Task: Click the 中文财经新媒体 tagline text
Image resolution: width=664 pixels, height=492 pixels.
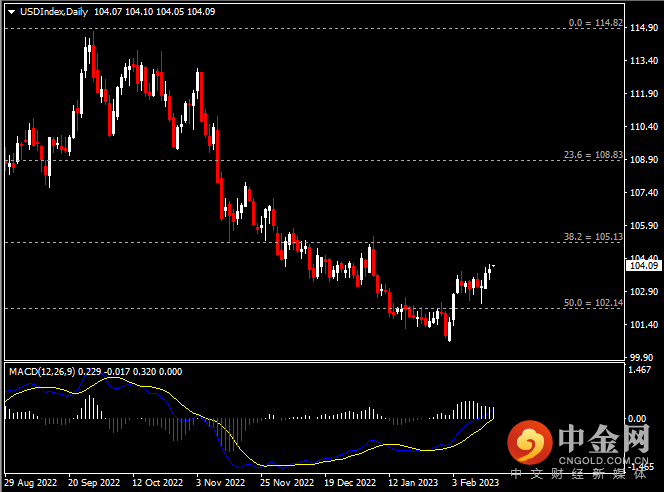Action: (x=580, y=474)
